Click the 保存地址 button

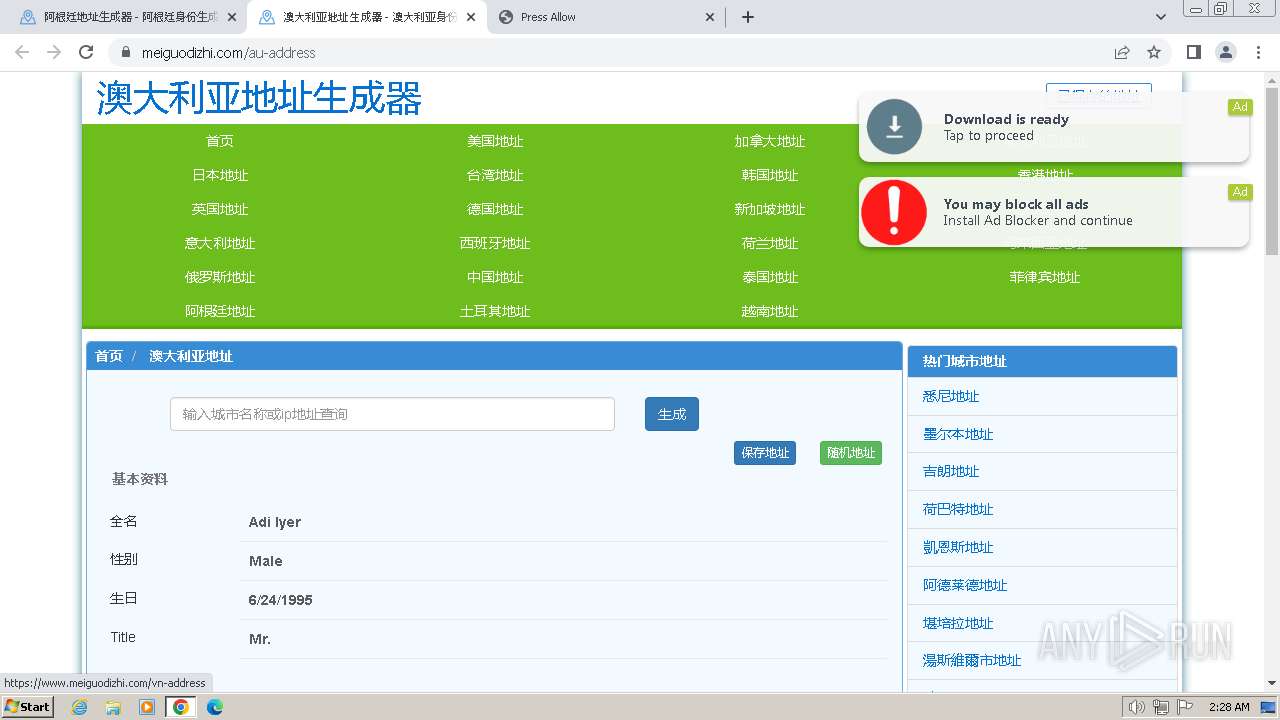point(765,453)
